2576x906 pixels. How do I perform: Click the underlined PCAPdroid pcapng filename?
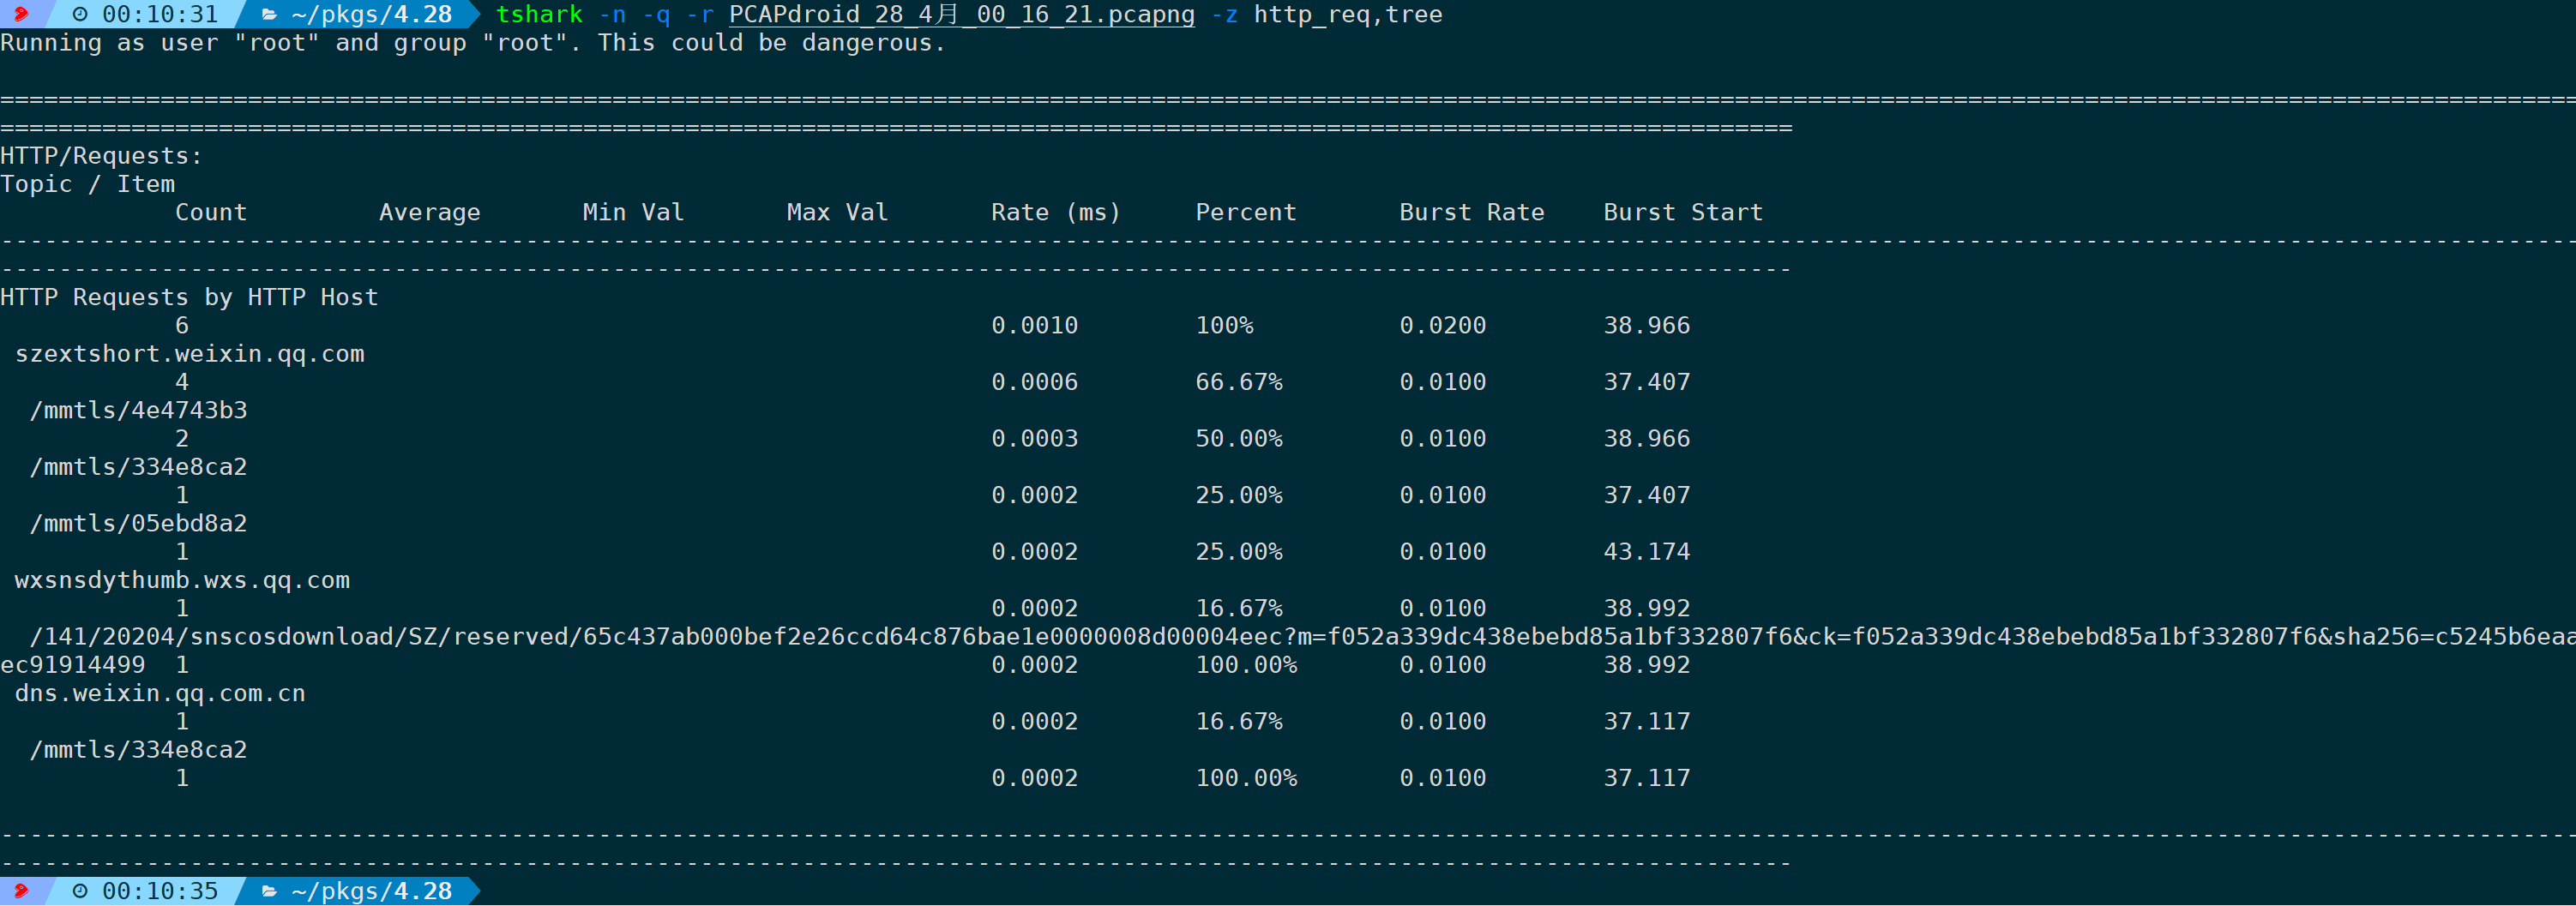(961, 14)
